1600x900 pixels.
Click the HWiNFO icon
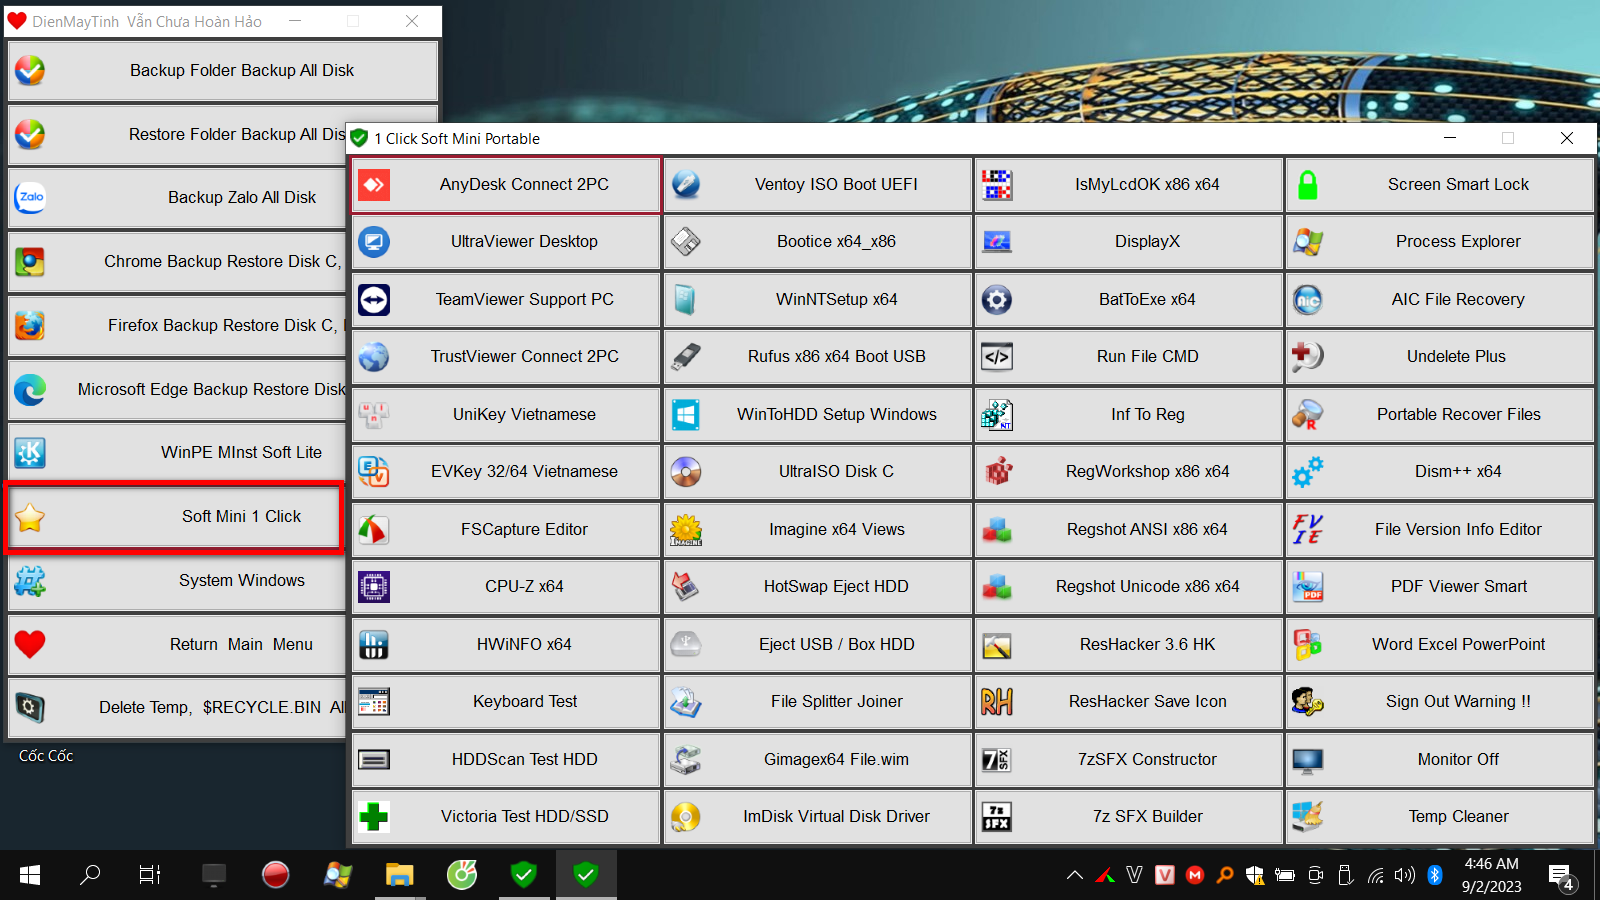coord(374,645)
